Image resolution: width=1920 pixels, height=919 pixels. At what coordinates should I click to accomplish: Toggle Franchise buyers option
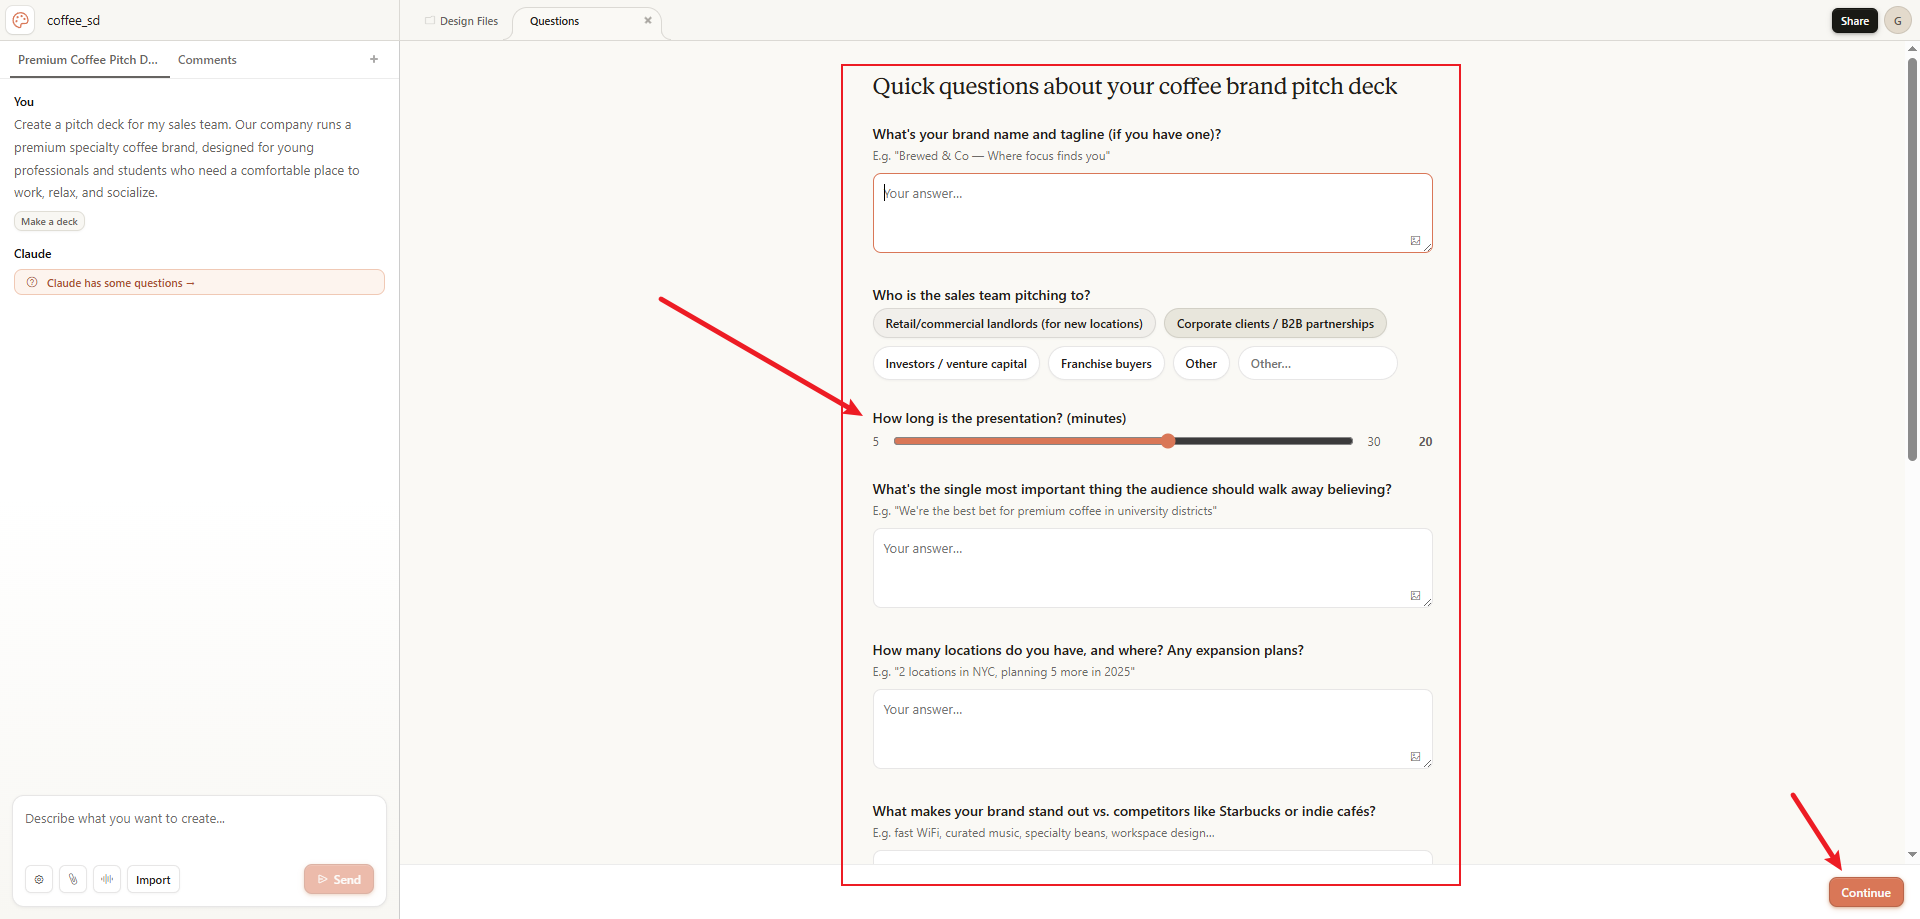click(x=1106, y=364)
